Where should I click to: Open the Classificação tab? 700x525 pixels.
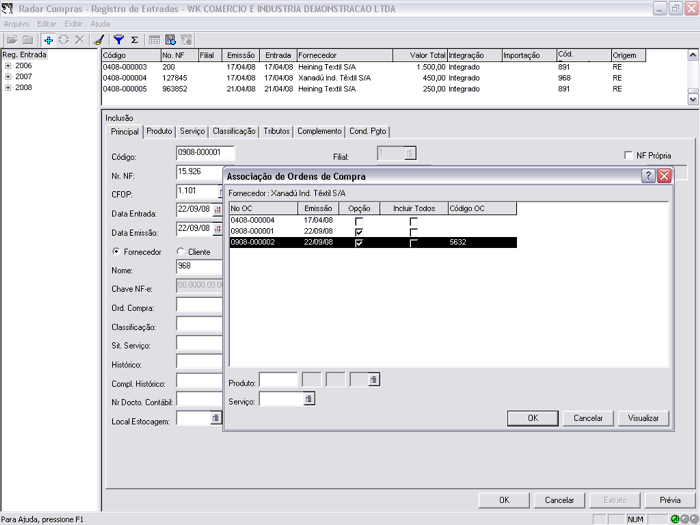(x=234, y=131)
